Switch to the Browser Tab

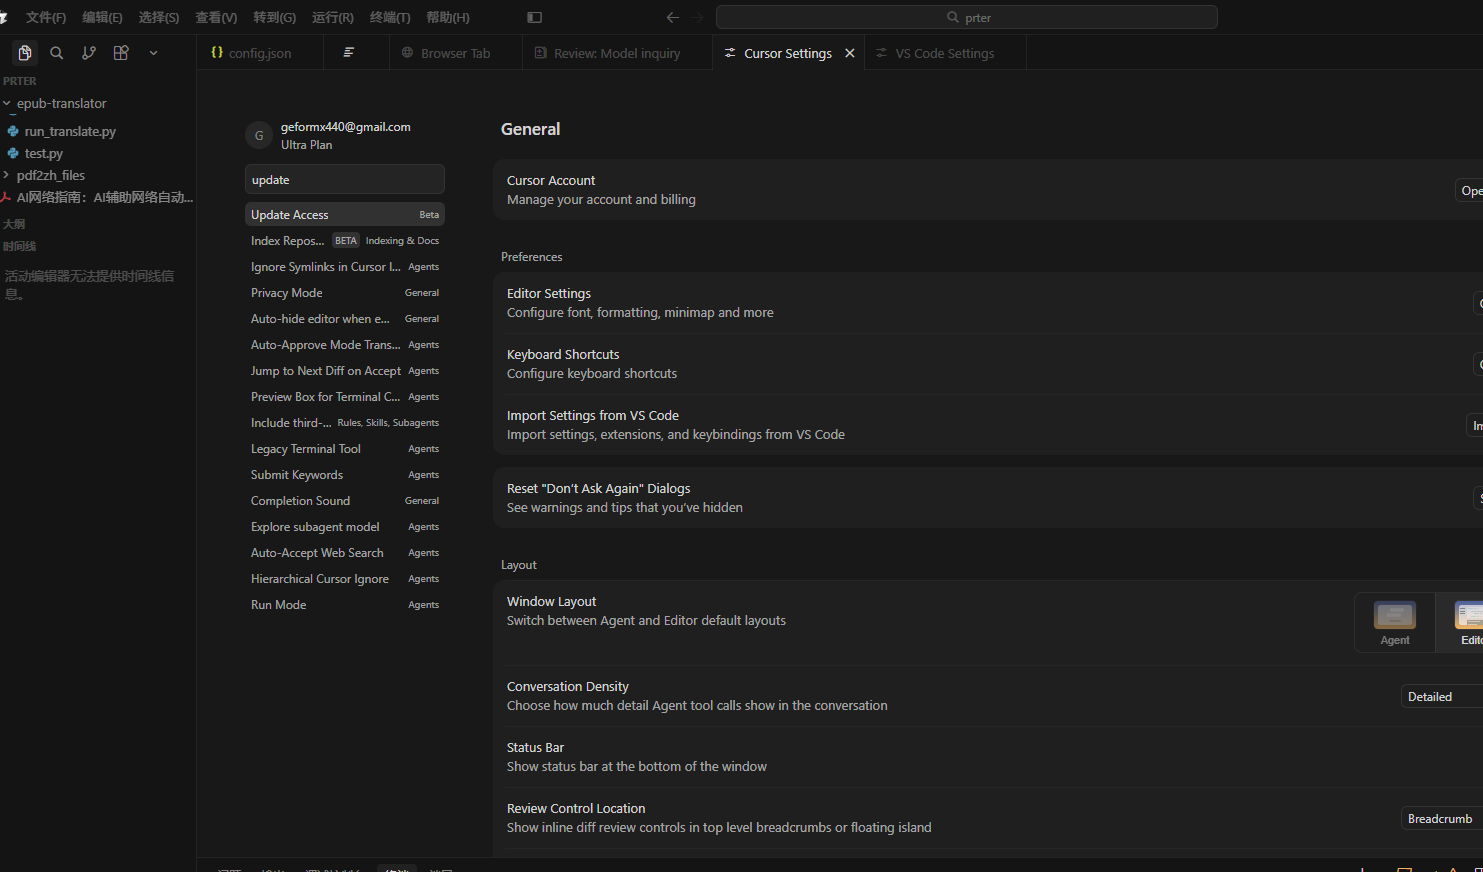(x=455, y=53)
